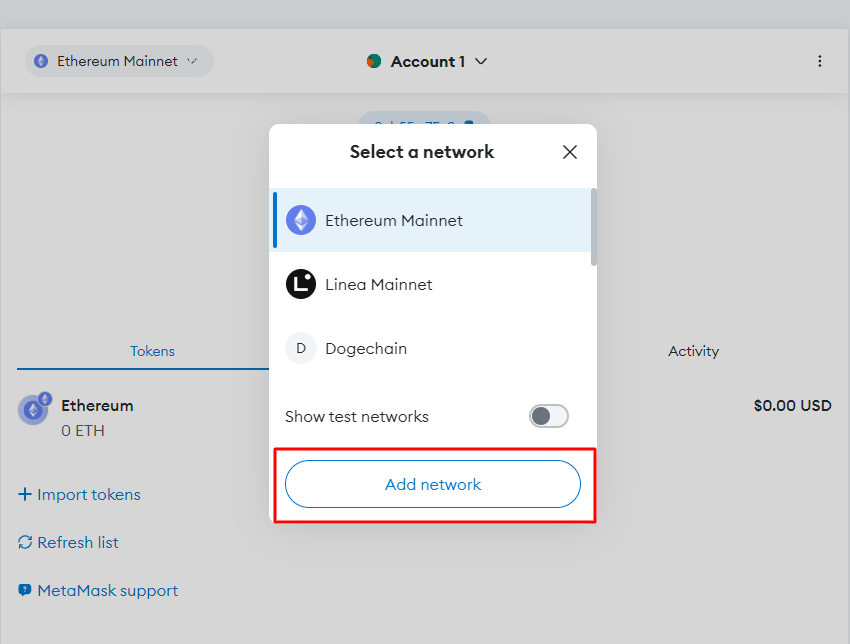Click the Show test networks label
Image resolution: width=850 pixels, height=644 pixels.
357,416
